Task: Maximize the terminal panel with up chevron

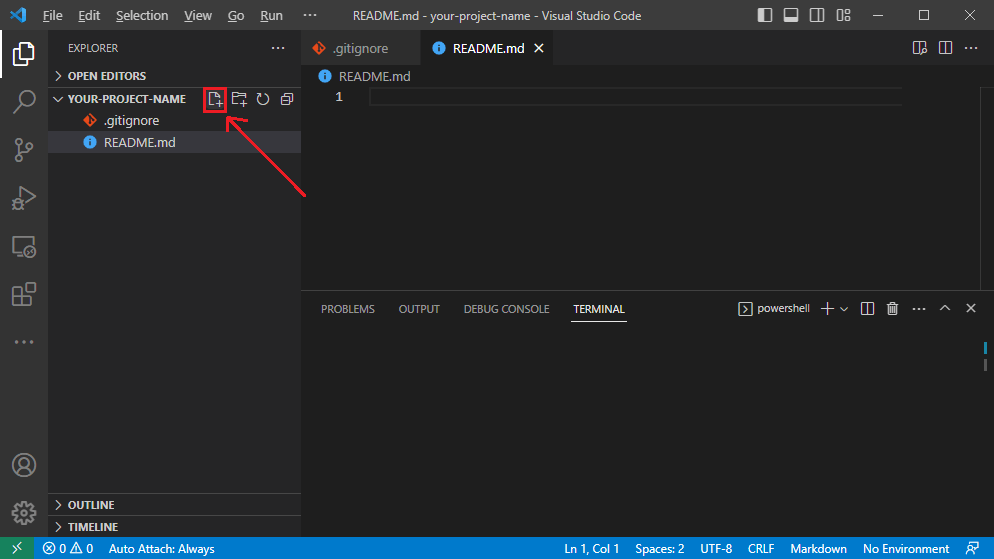Action: pos(945,309)
